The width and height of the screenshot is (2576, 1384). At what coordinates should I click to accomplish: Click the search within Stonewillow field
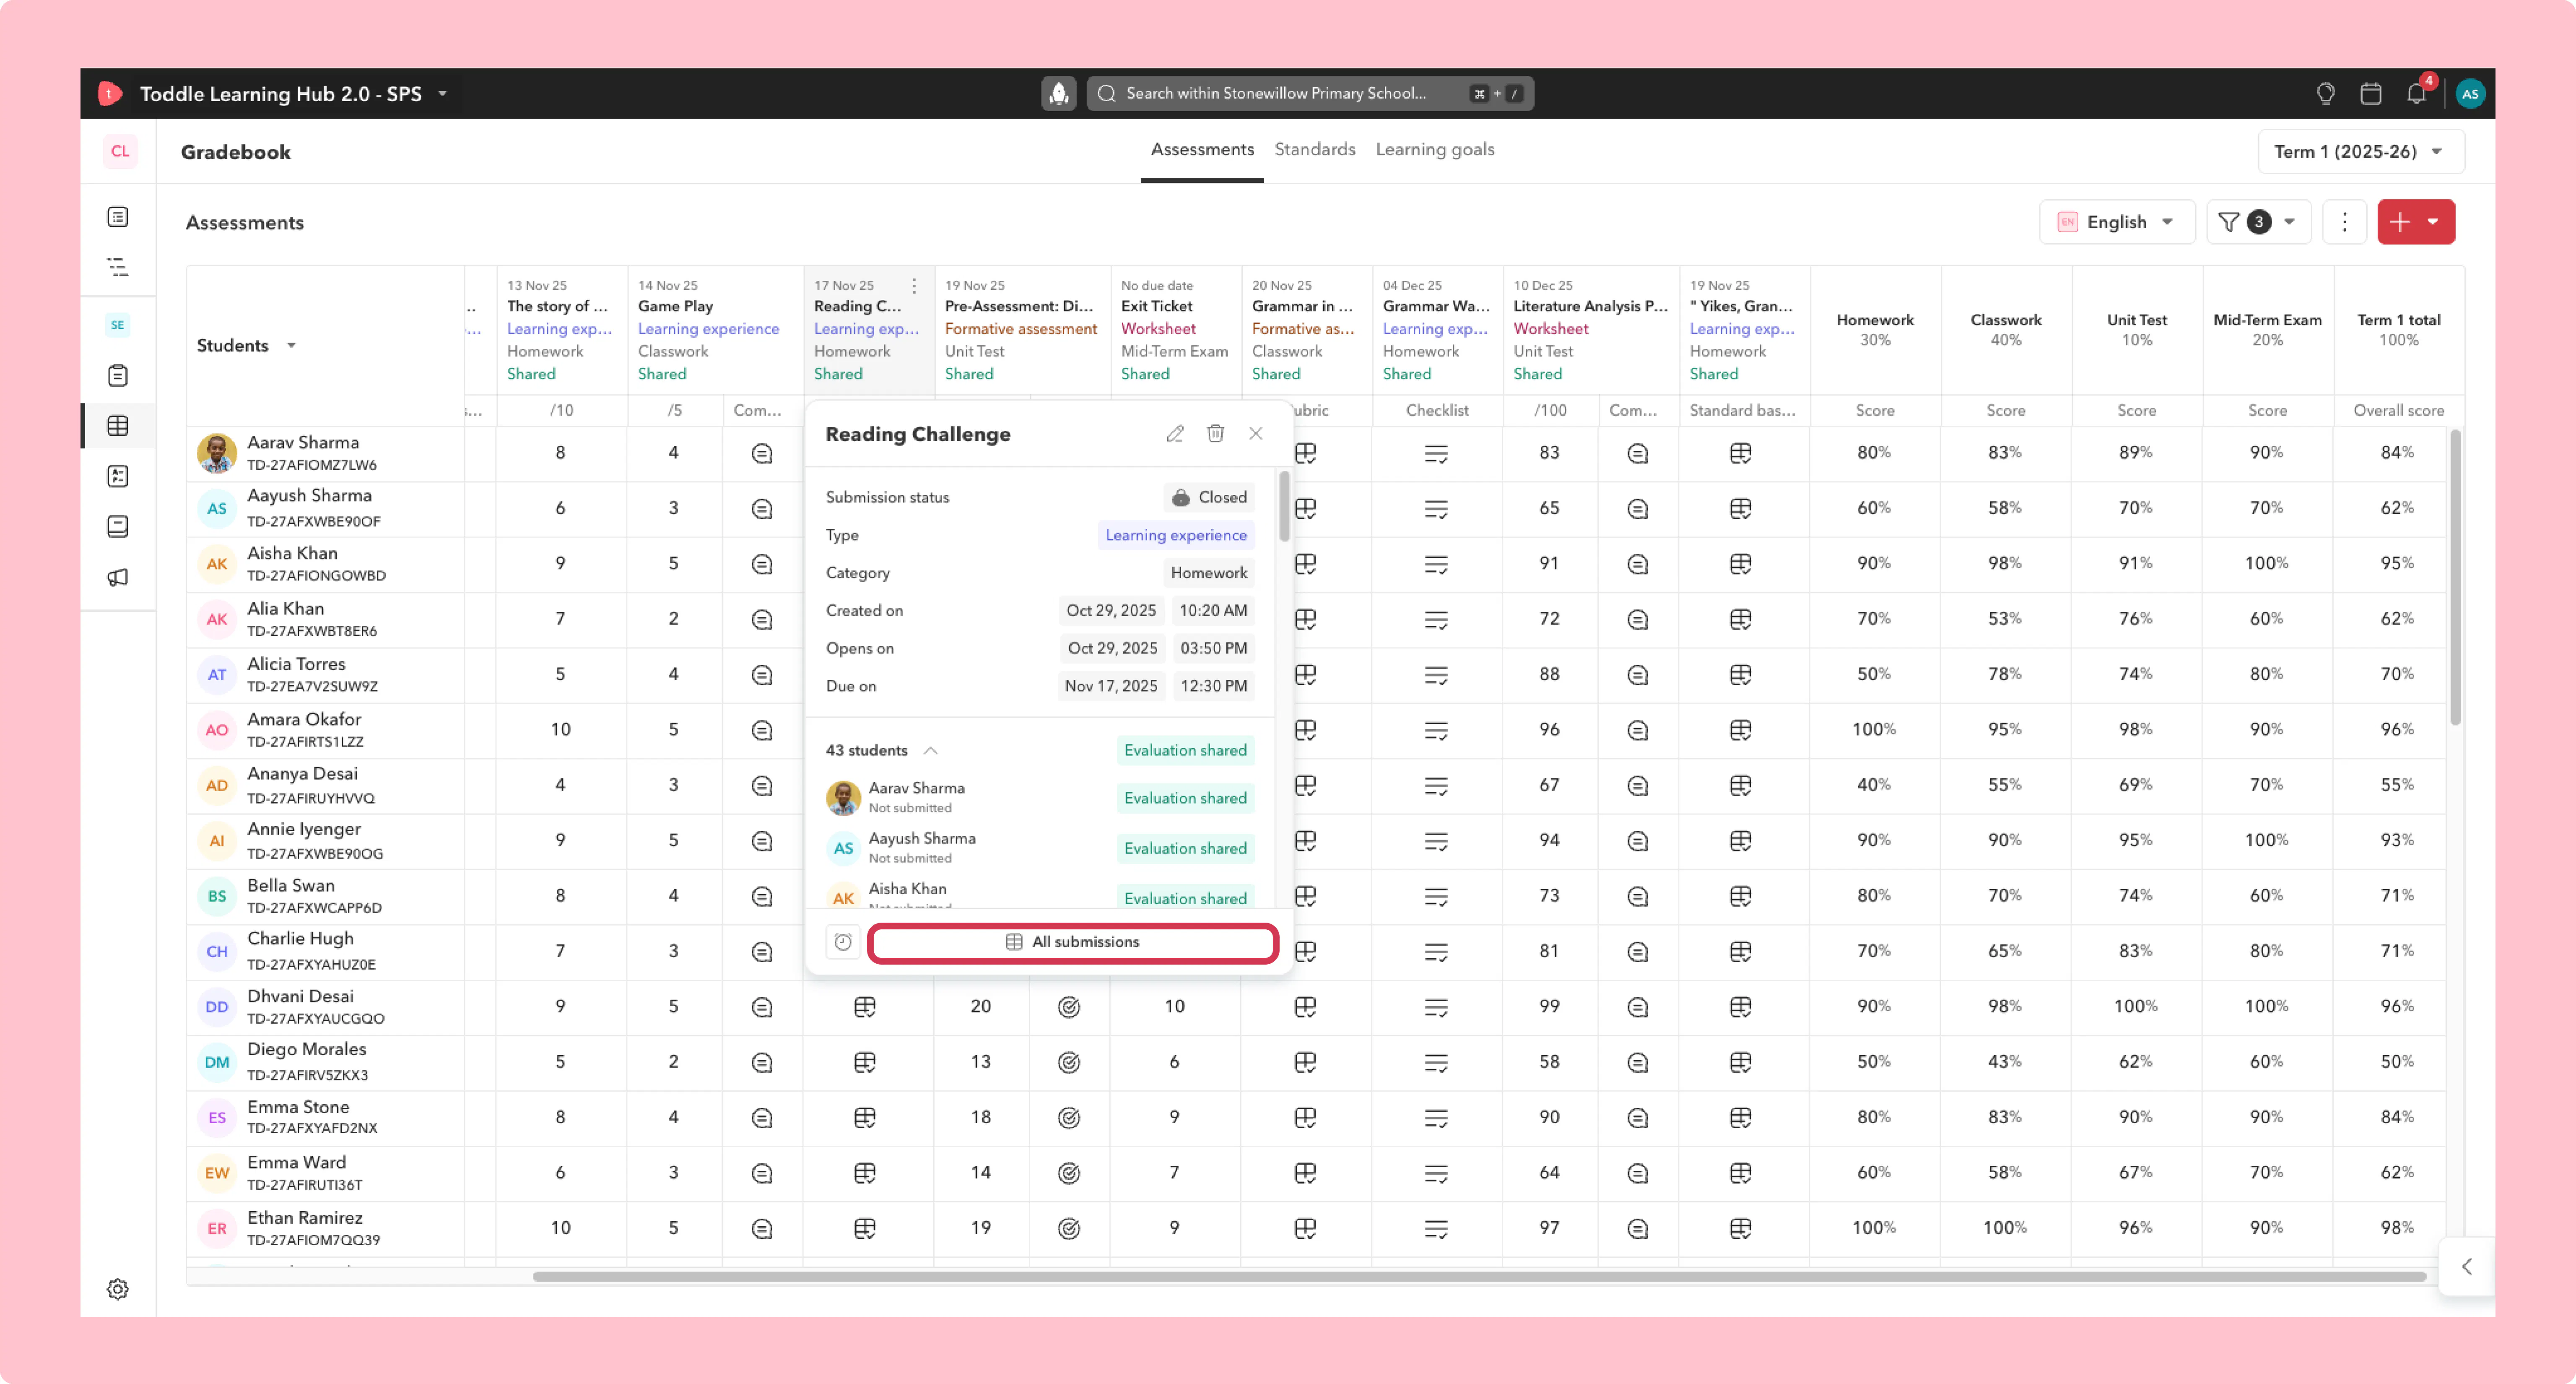(1310, 93)
